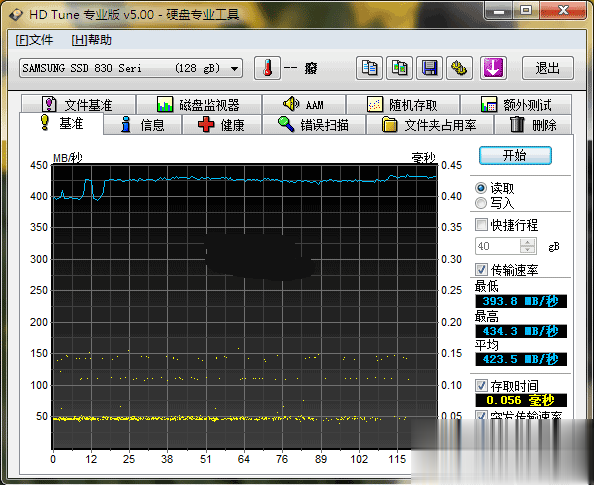Copy screenshot to clipboard toolbar icon

point(399,68)
